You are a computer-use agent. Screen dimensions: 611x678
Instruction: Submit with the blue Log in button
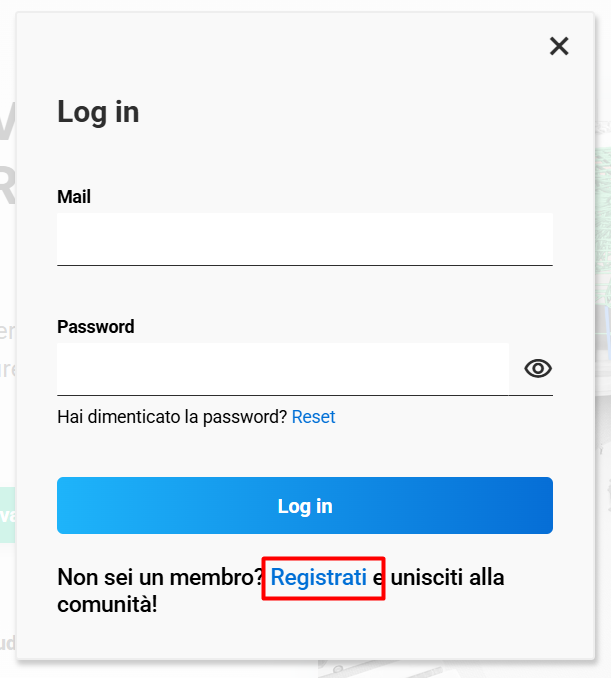coord(305,505)
